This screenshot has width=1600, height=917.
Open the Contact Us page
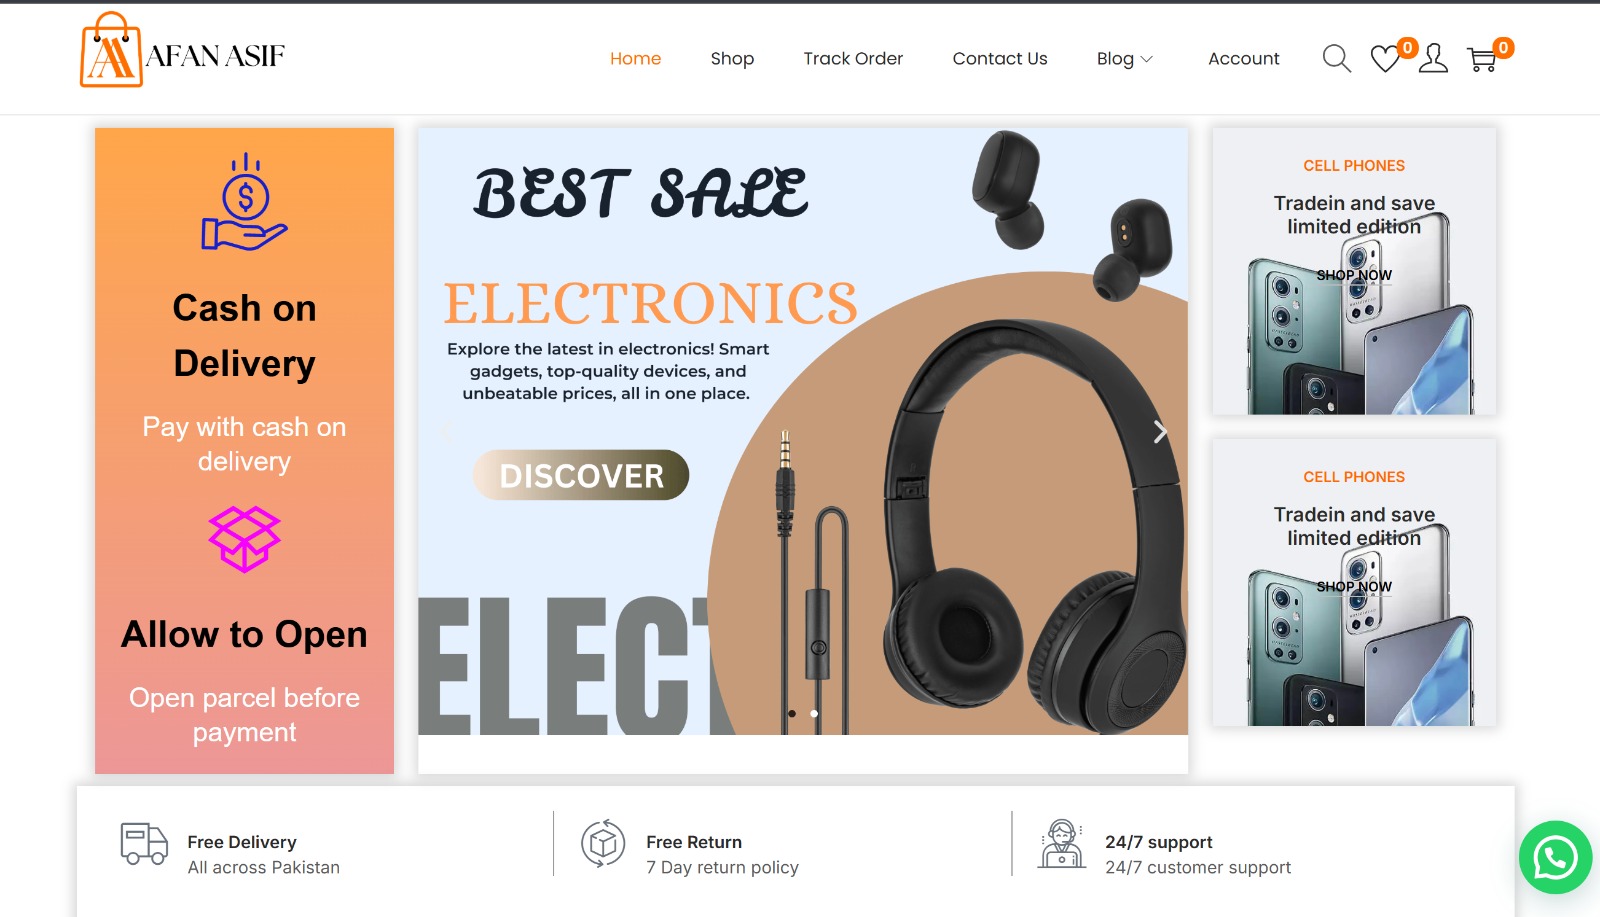tap(1000, 59)
